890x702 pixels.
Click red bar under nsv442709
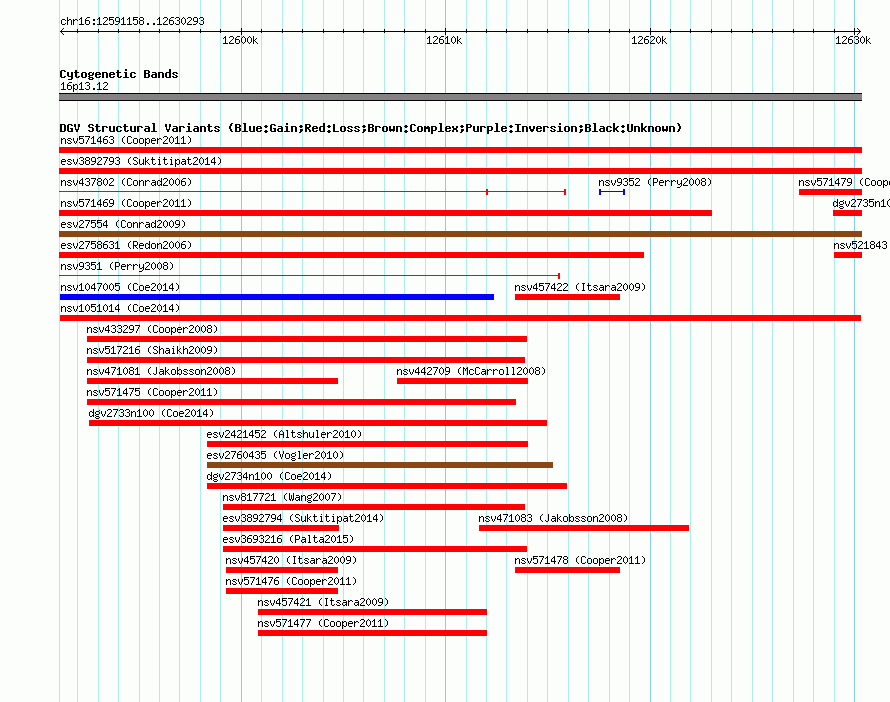462,381
